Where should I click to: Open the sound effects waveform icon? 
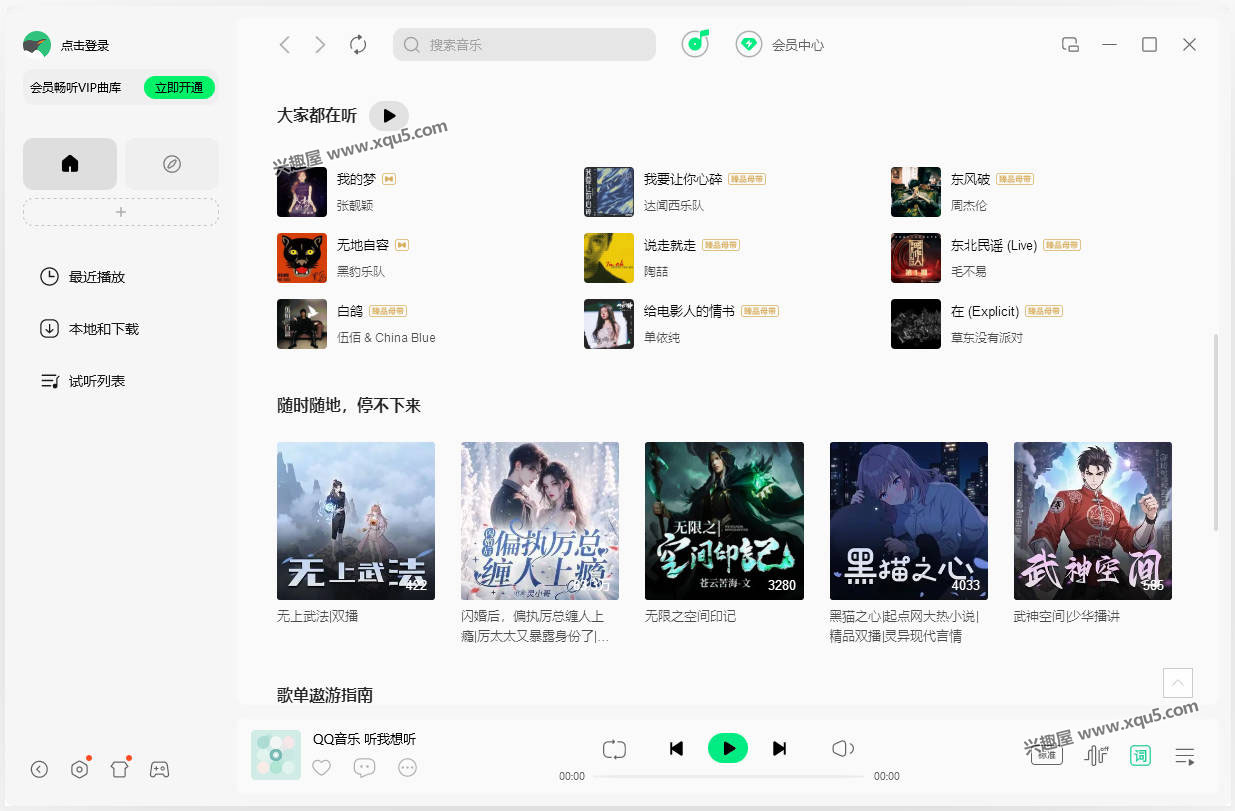pyautogui.click(x=1097, y=755)
